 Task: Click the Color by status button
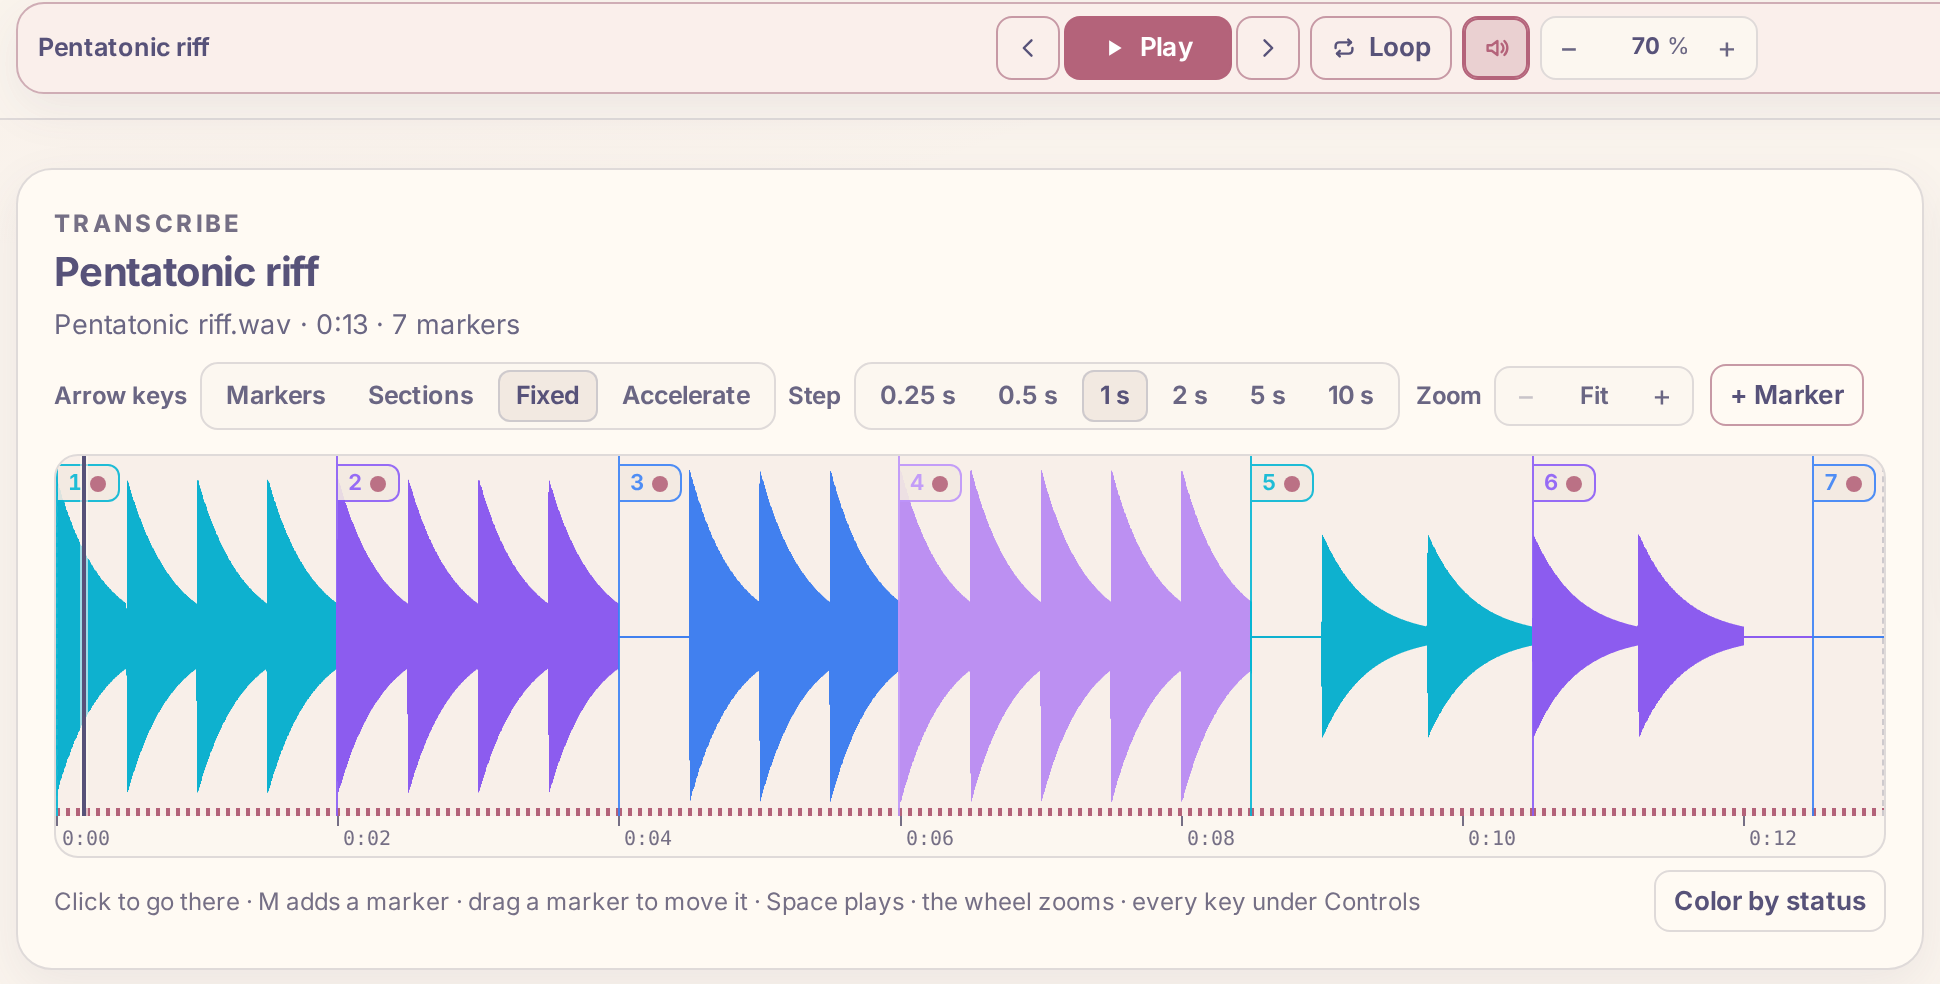click(x=1769, y=901)
